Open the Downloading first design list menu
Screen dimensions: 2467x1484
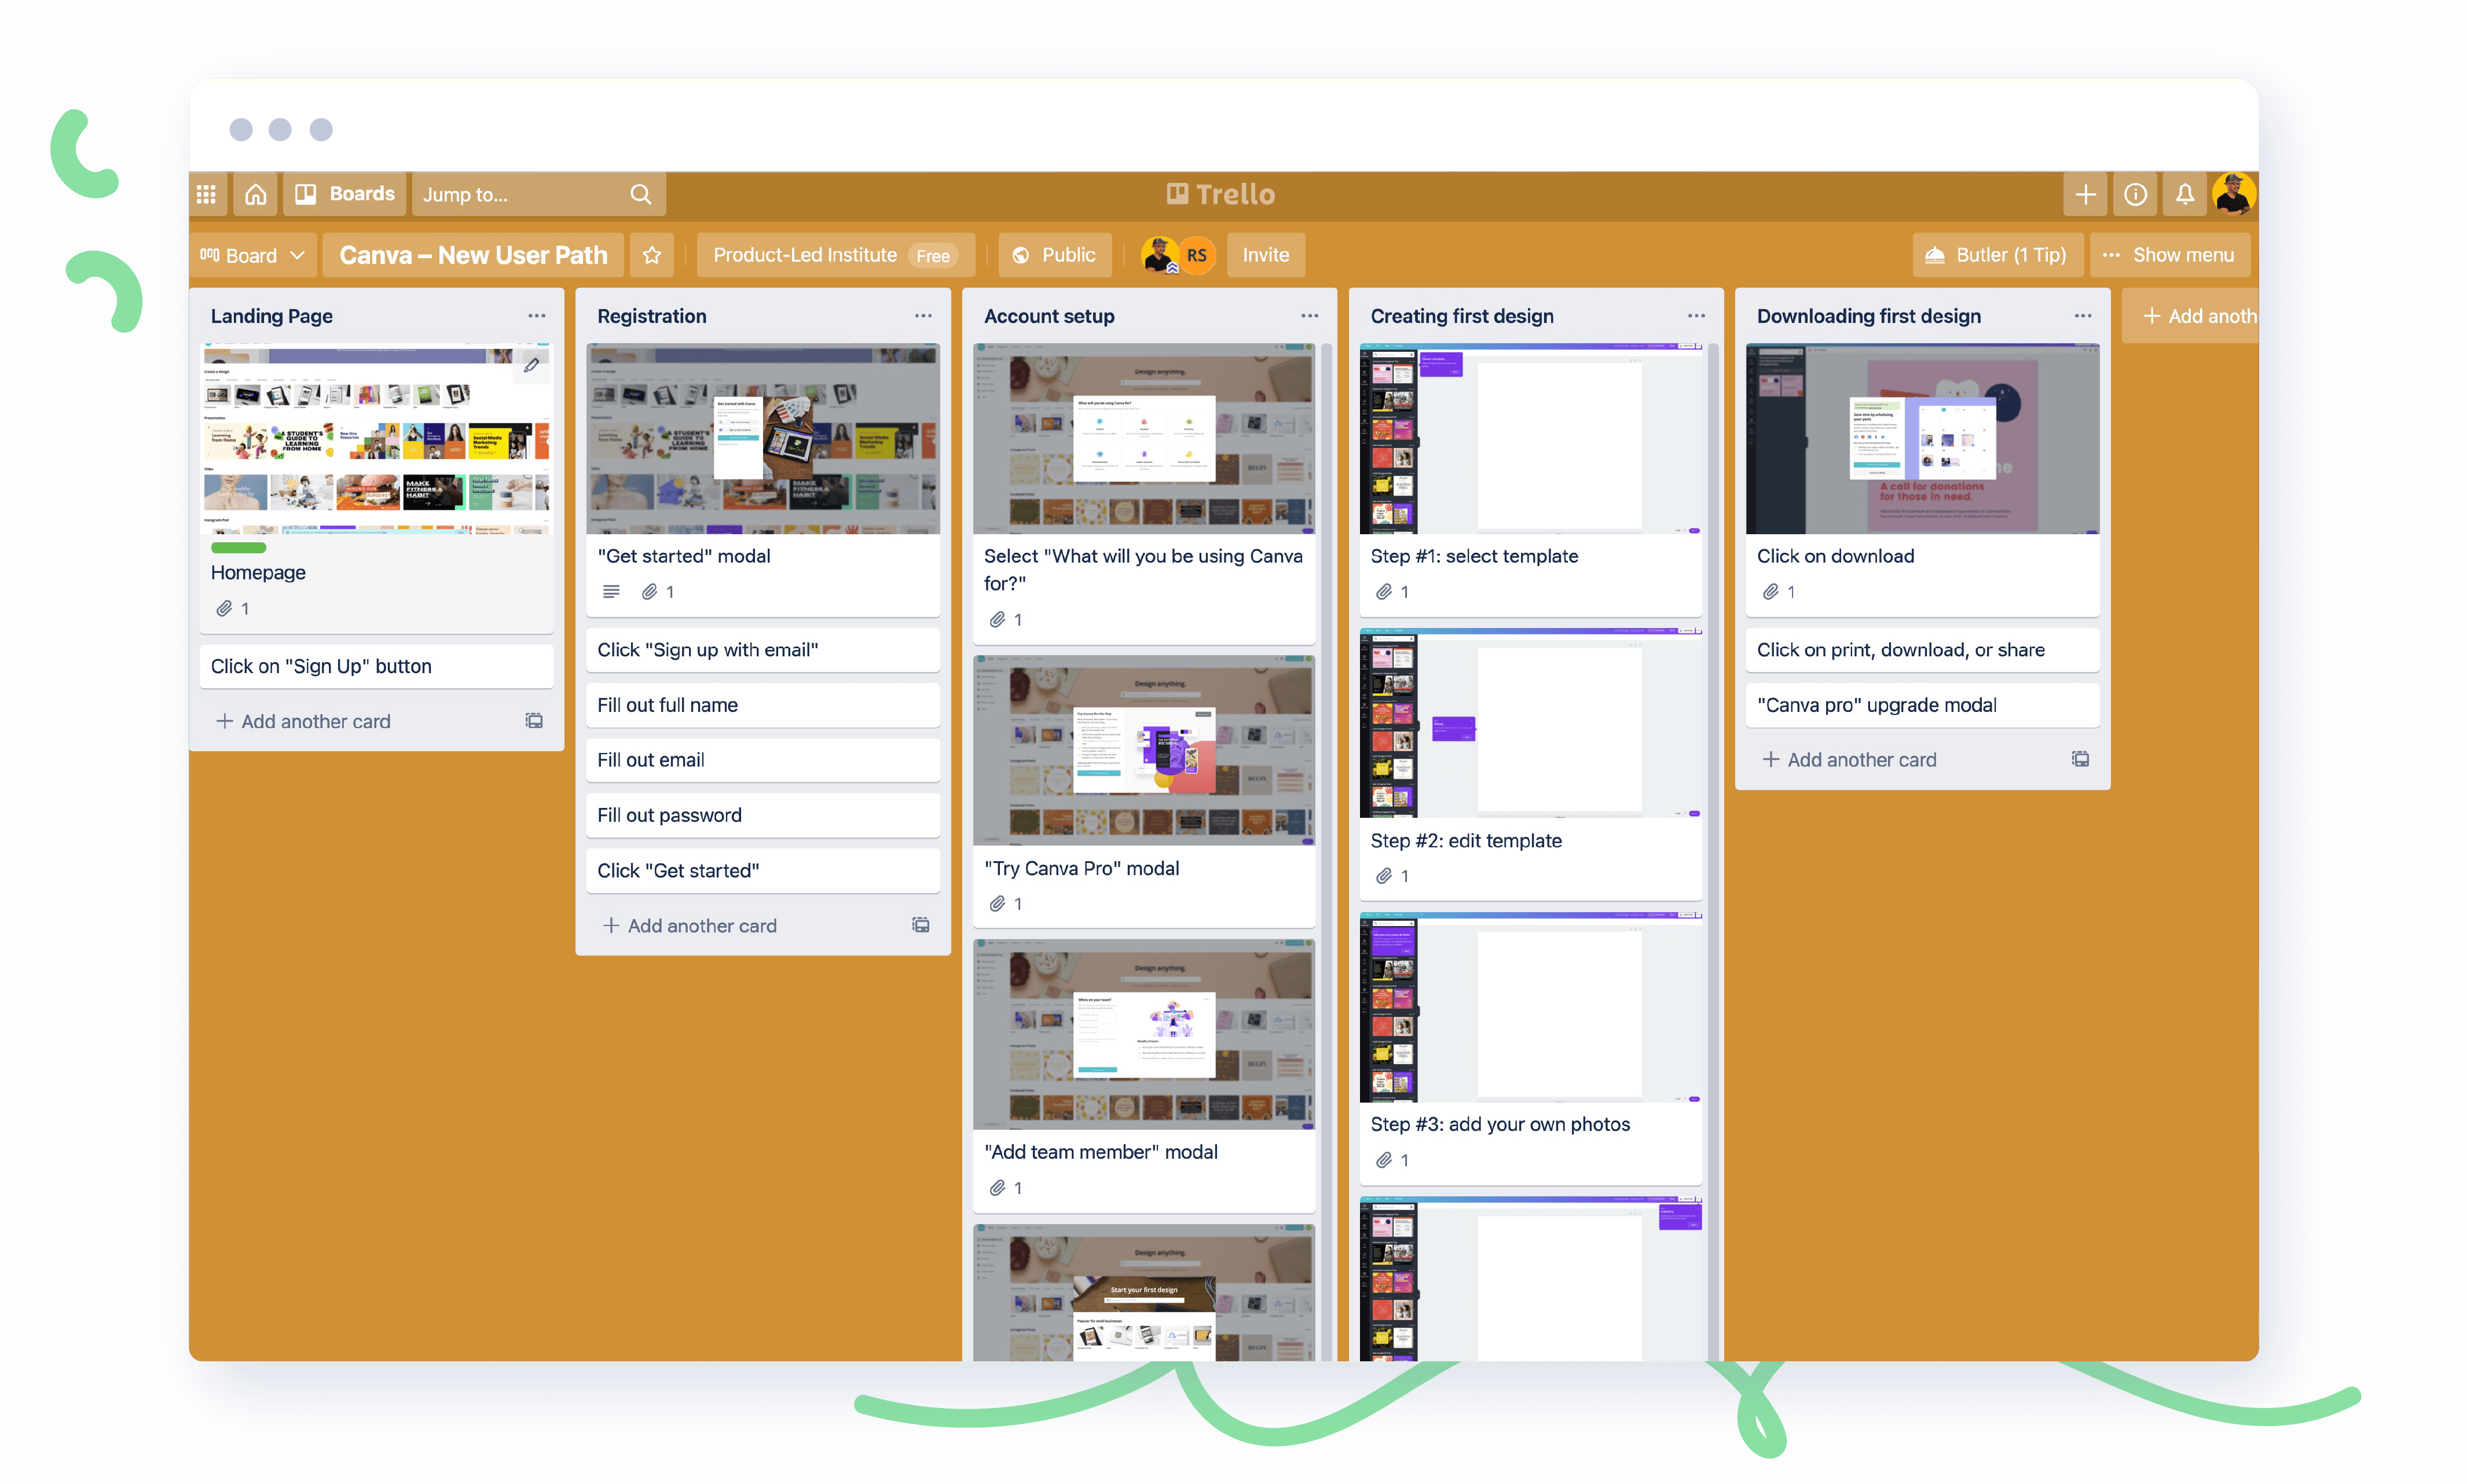(2082, 316)
